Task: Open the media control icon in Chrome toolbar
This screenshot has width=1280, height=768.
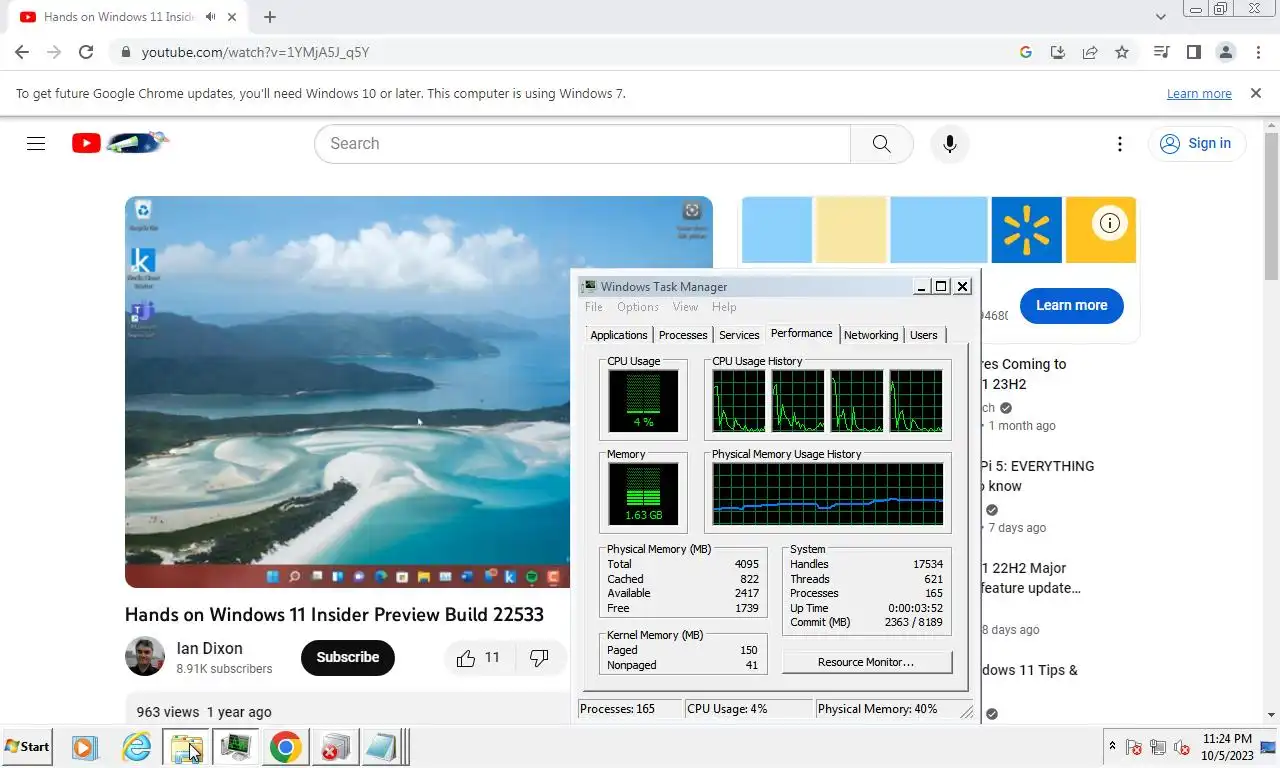Action: (1161, 52)
